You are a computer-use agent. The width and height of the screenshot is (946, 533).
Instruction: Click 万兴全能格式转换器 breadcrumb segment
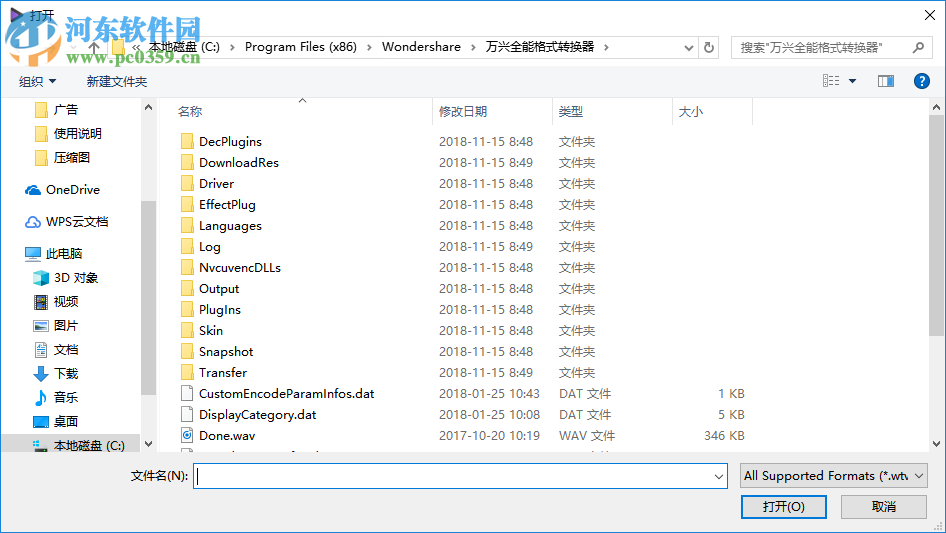tap(540, 47)
